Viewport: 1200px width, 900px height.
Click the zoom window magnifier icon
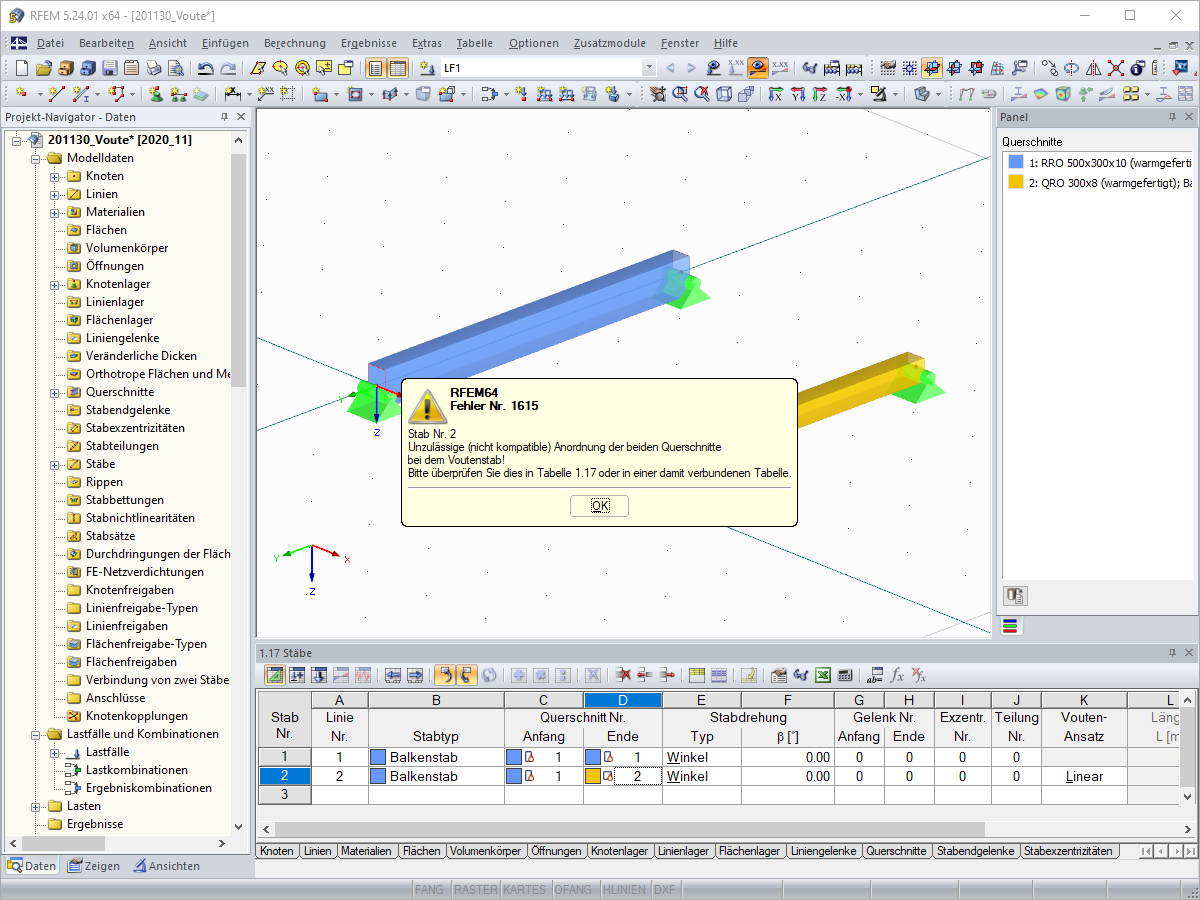680,93
